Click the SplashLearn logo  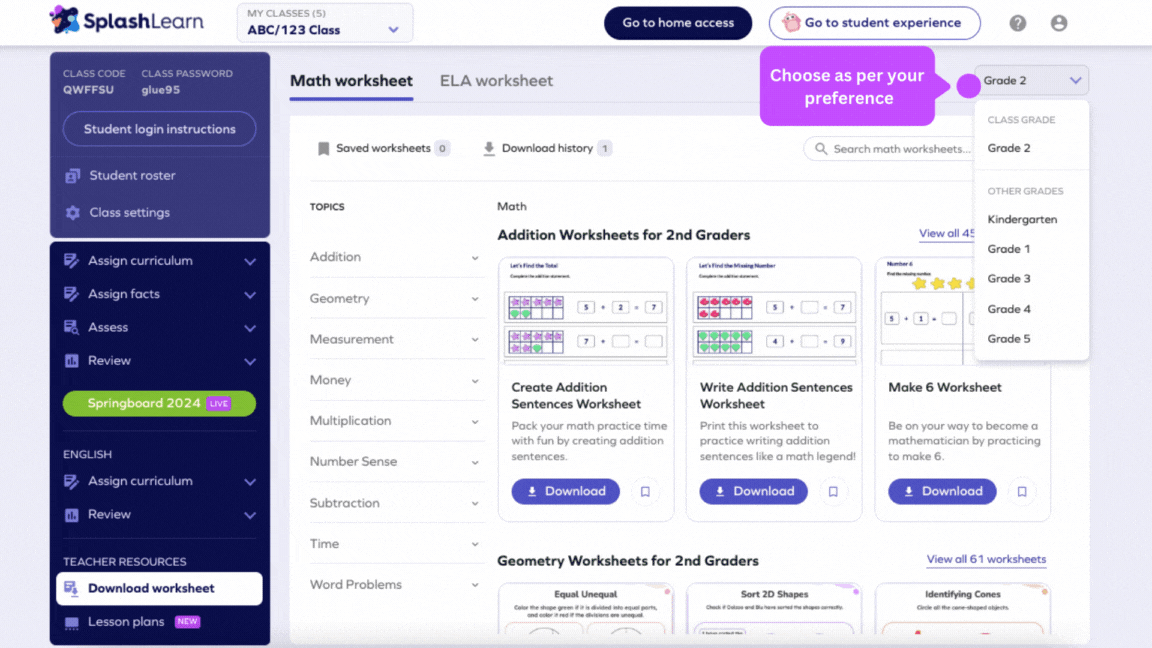pyautogui.click(x=126, y=21)
